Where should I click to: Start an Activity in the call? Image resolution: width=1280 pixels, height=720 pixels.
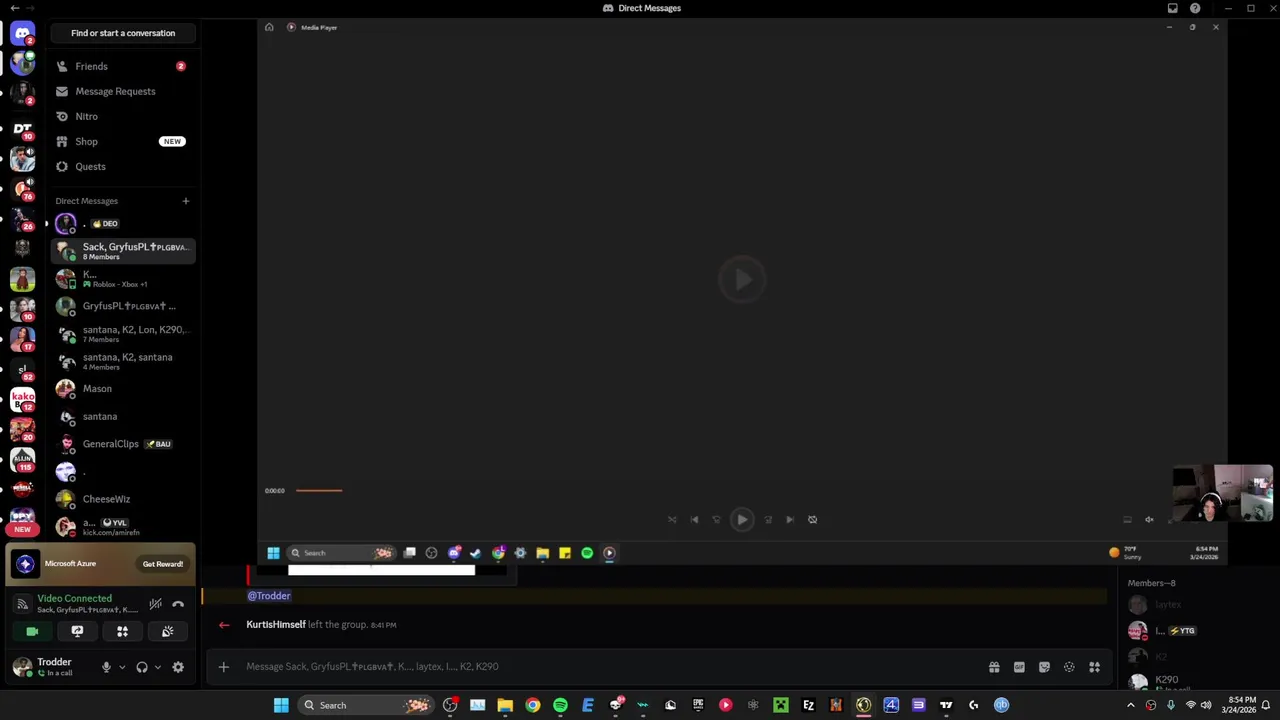[122, 631]
